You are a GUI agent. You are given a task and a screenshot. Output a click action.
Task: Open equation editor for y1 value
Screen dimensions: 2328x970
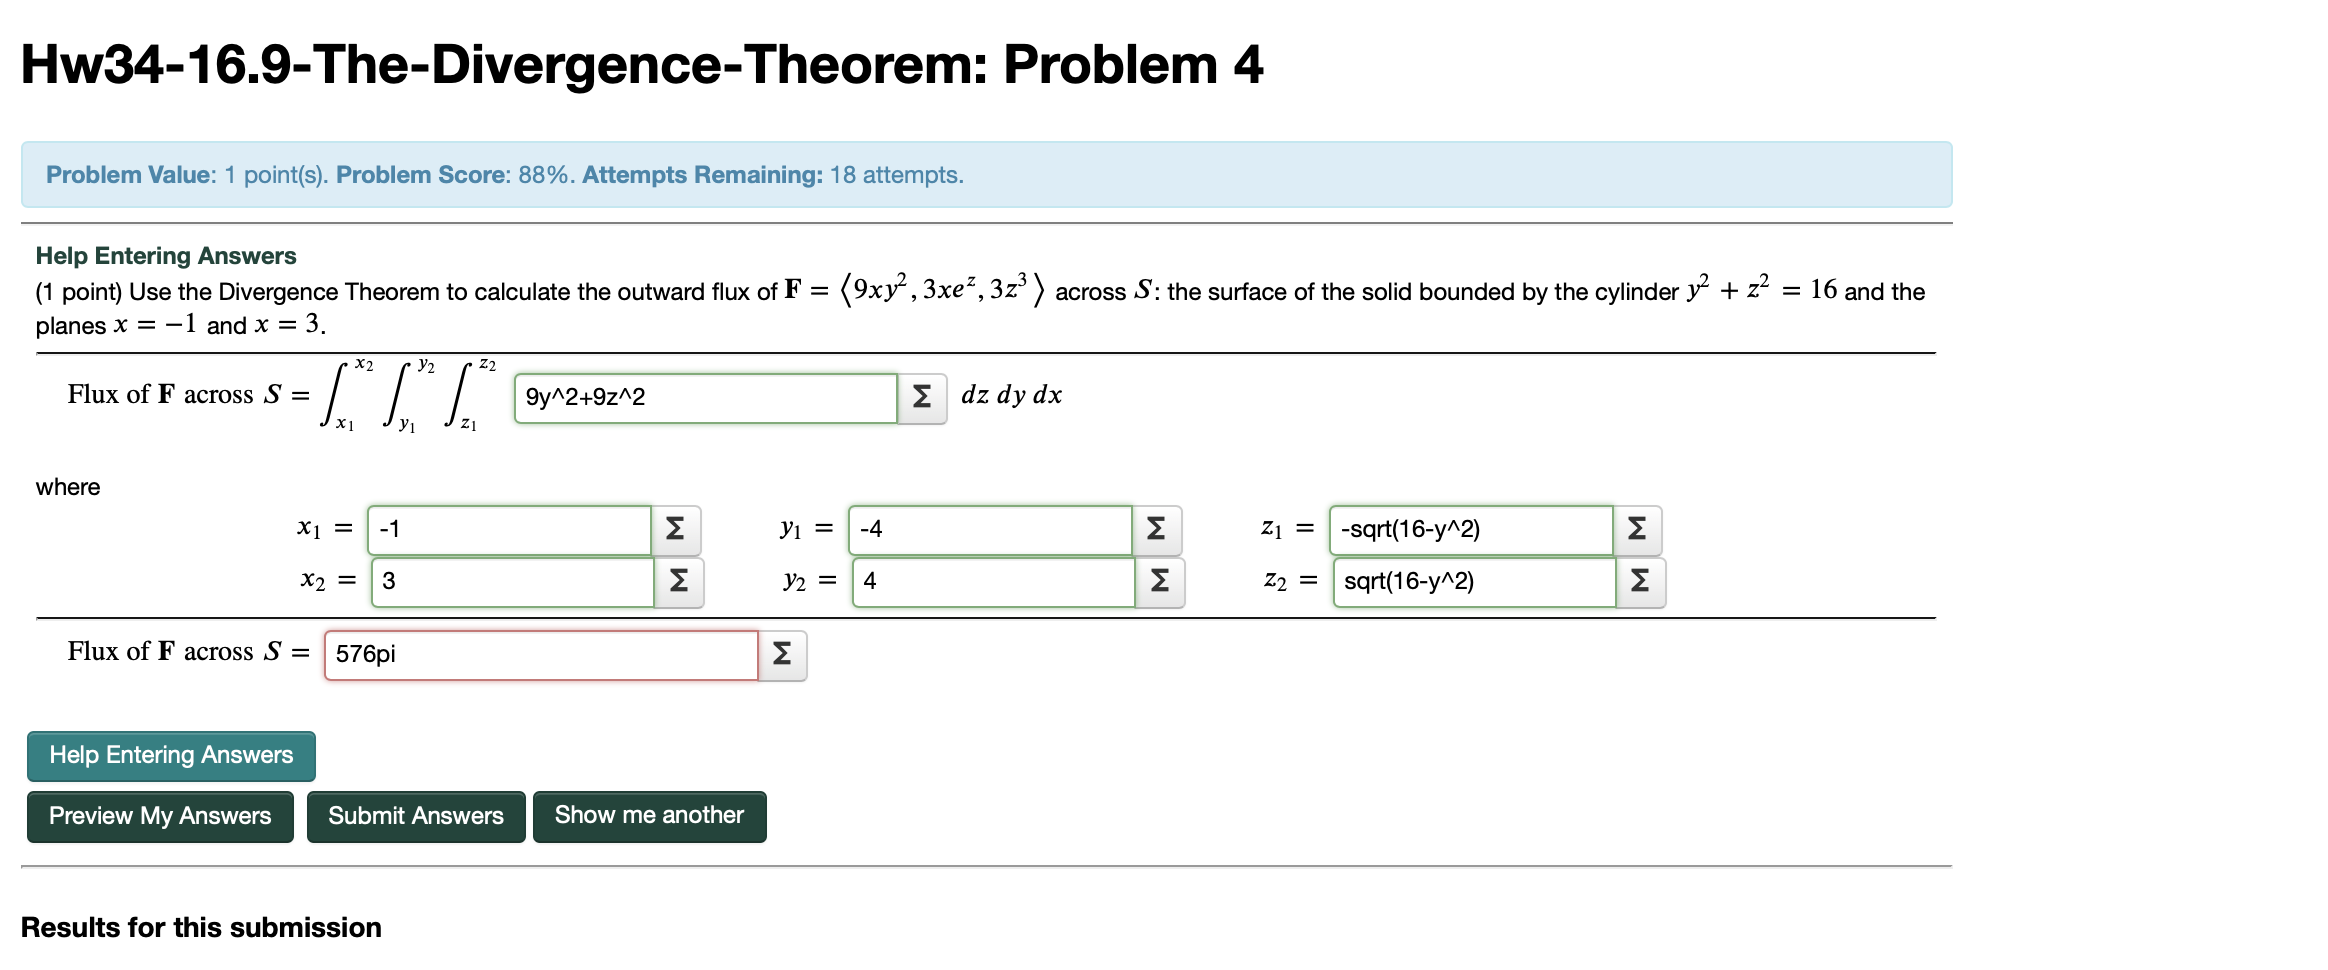click(x=1157, y=529)
